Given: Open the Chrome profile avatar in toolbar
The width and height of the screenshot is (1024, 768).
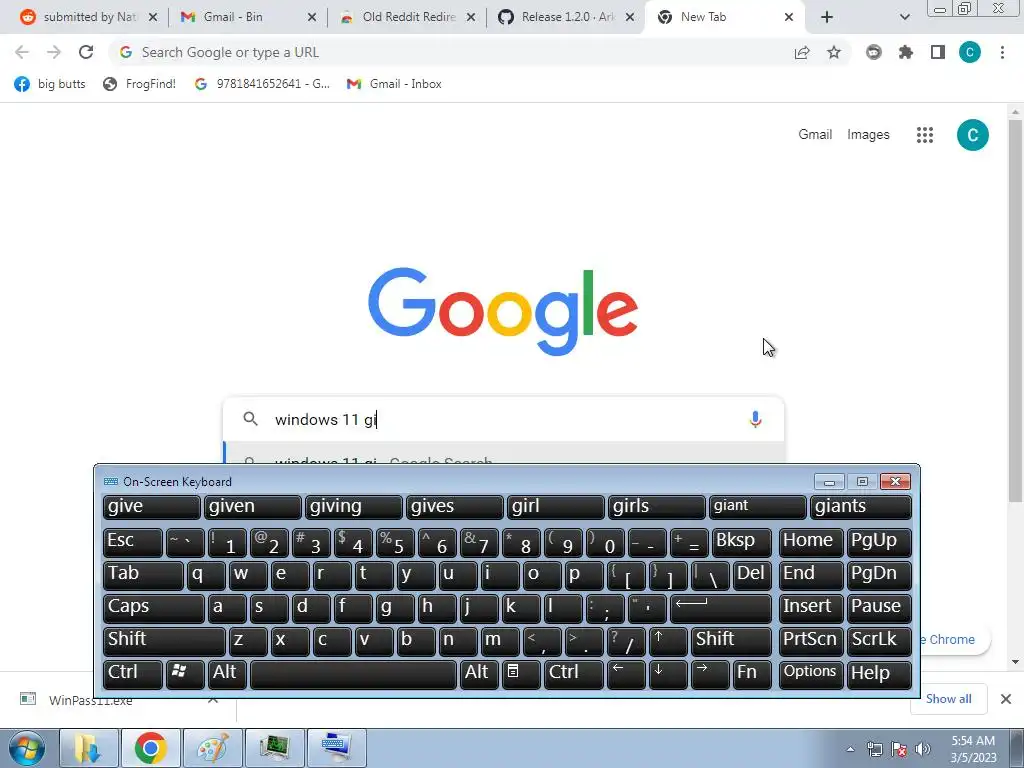Looking at the screenshot, I should click(970, 52).
